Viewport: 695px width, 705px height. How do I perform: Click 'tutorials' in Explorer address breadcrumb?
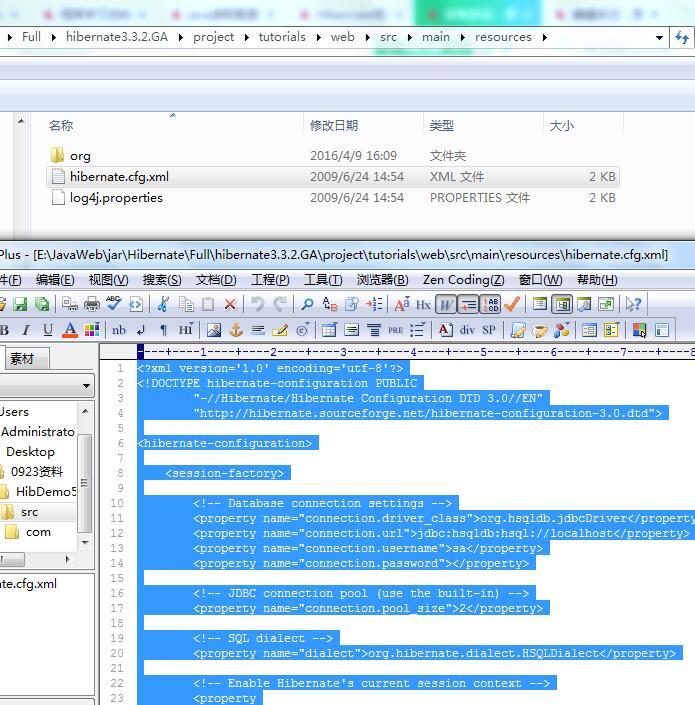(282, 37)
